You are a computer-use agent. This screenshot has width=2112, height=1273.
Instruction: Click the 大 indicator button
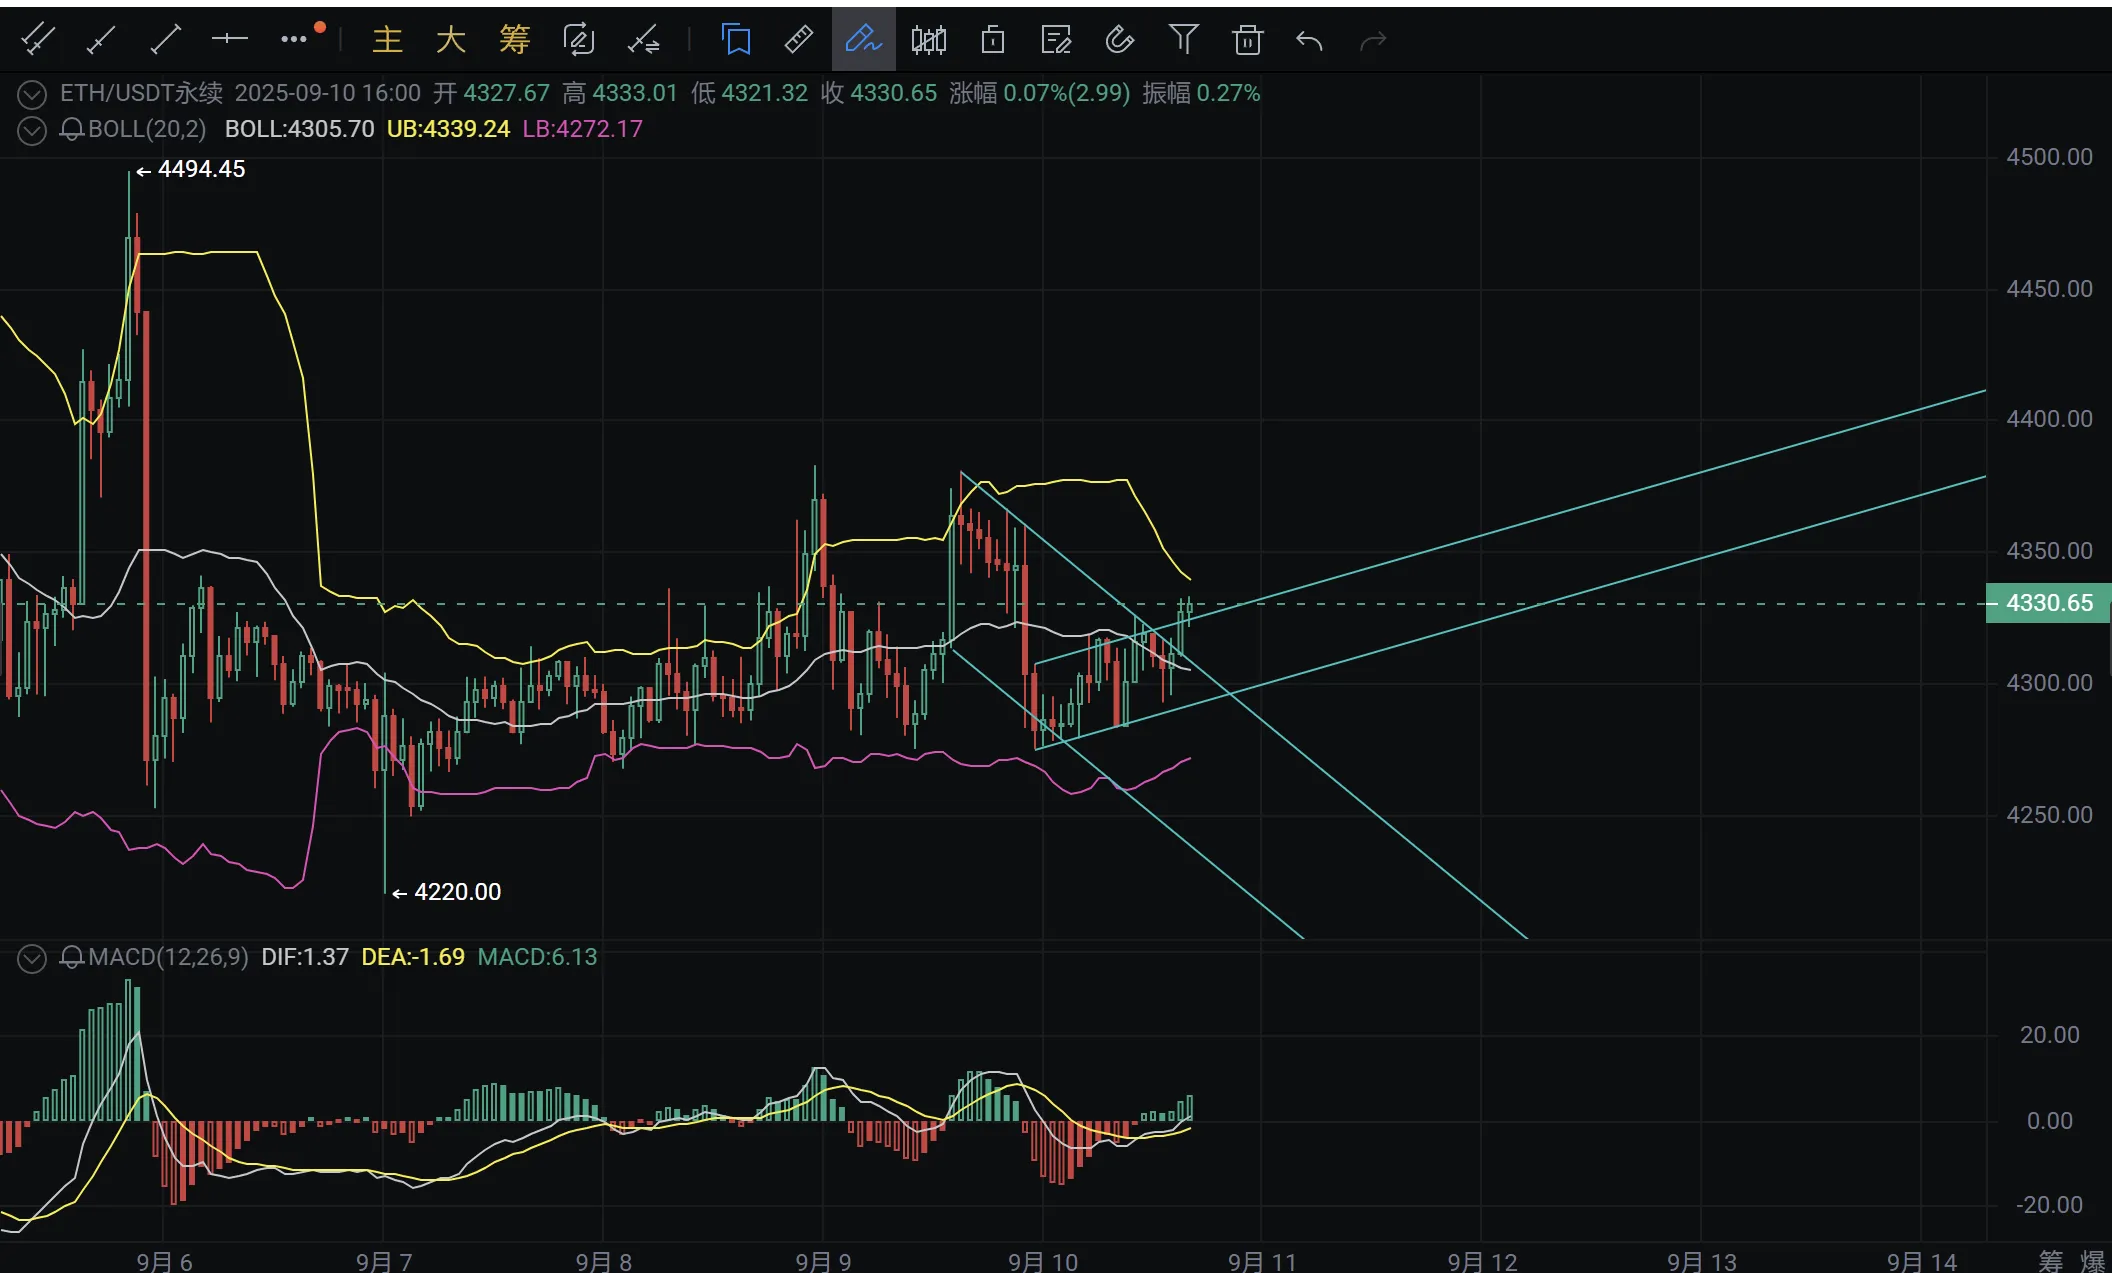pyautogui.click(x=451, y=40)
